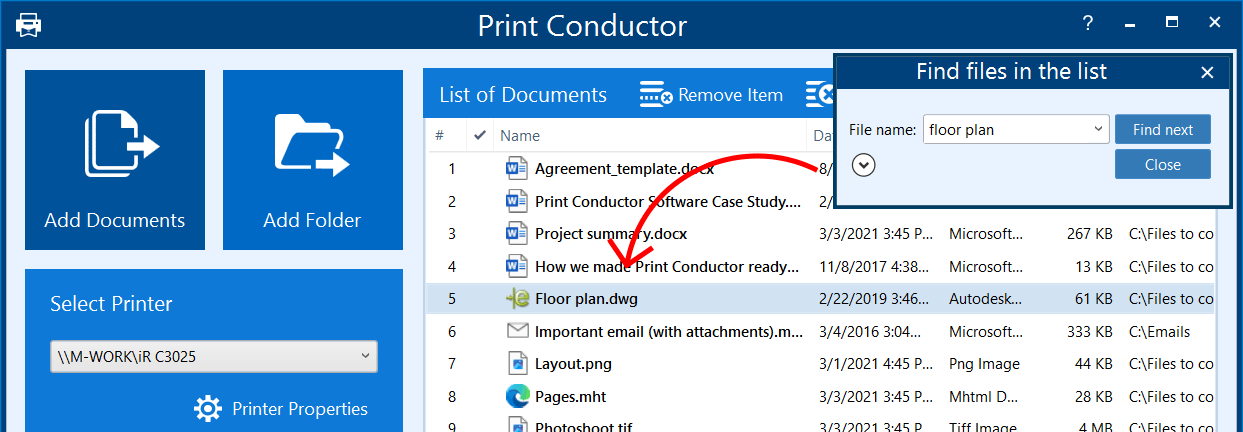Screen dimensions: 1243x432
Task: Click the Mhtml type cell of Pages.mht
Action: [x=984, y=396]
